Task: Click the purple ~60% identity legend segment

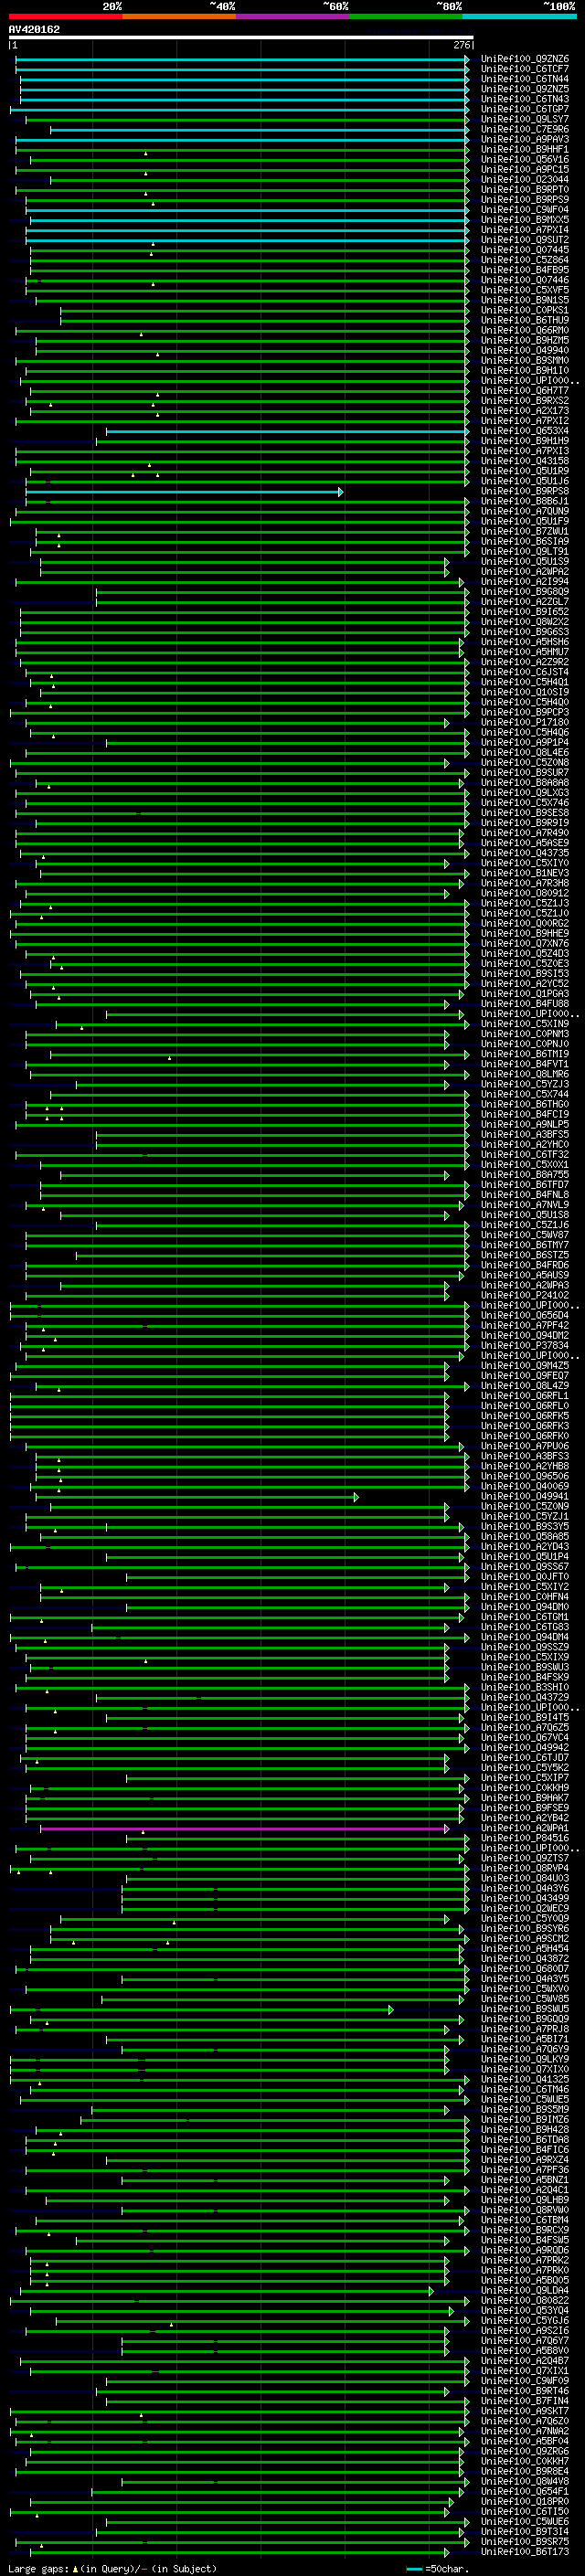Action: (292, 16)
